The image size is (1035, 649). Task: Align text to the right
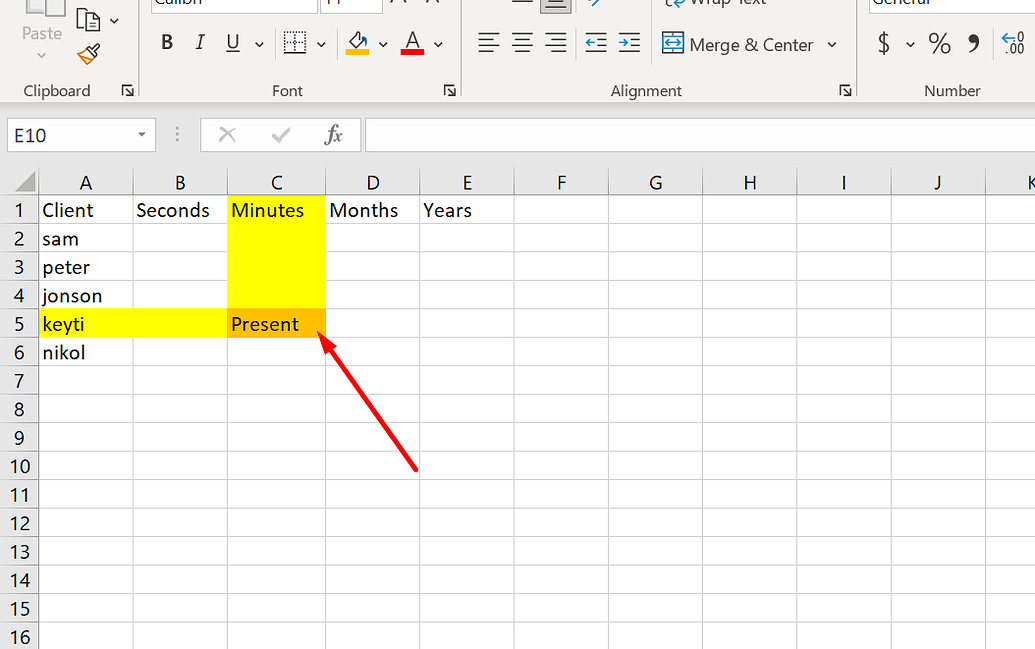[556, 43]
